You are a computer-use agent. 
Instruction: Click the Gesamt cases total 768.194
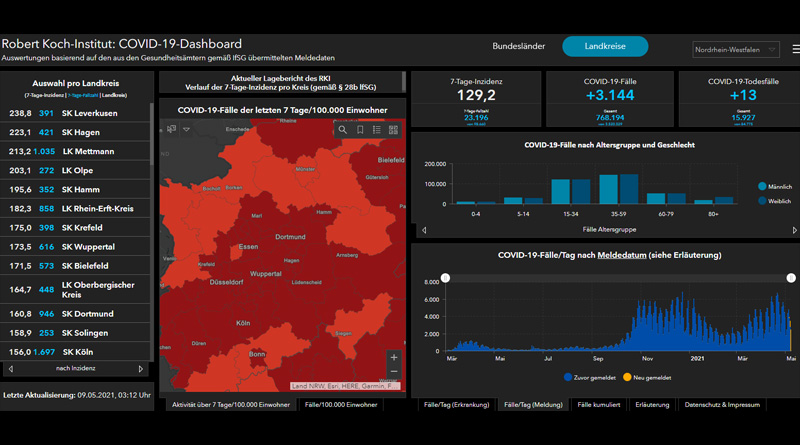[x=610, y=117]
